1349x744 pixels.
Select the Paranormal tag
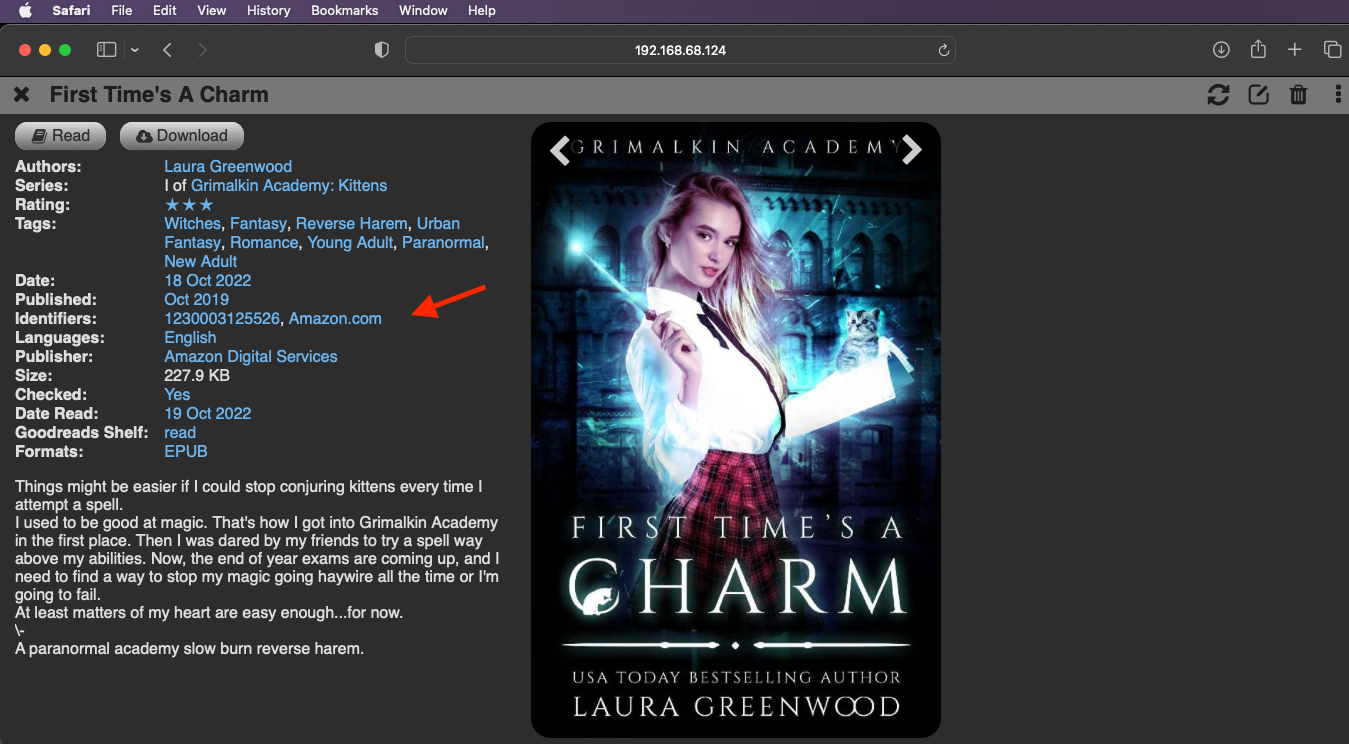[443, 243]
